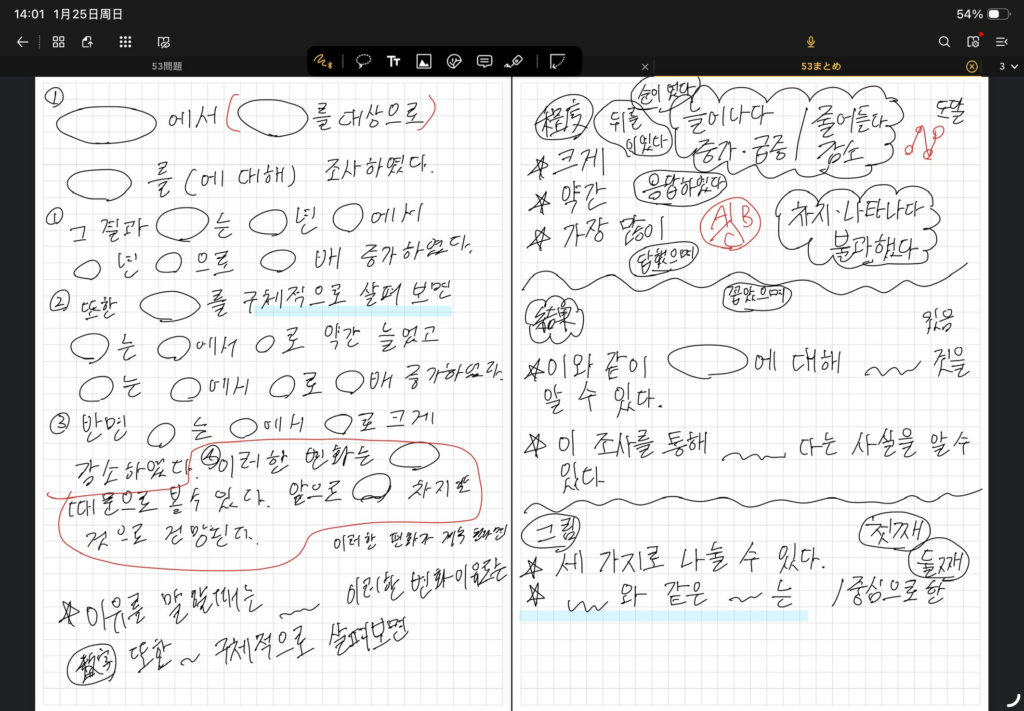Open the sticker tool
The width and height of the screenshot is (1024, 711).
(x=454, y=61)
